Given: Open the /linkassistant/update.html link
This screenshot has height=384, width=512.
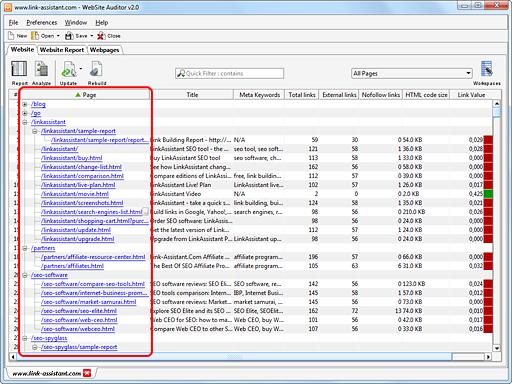Looking at the screenshot, I should [76, 230].
